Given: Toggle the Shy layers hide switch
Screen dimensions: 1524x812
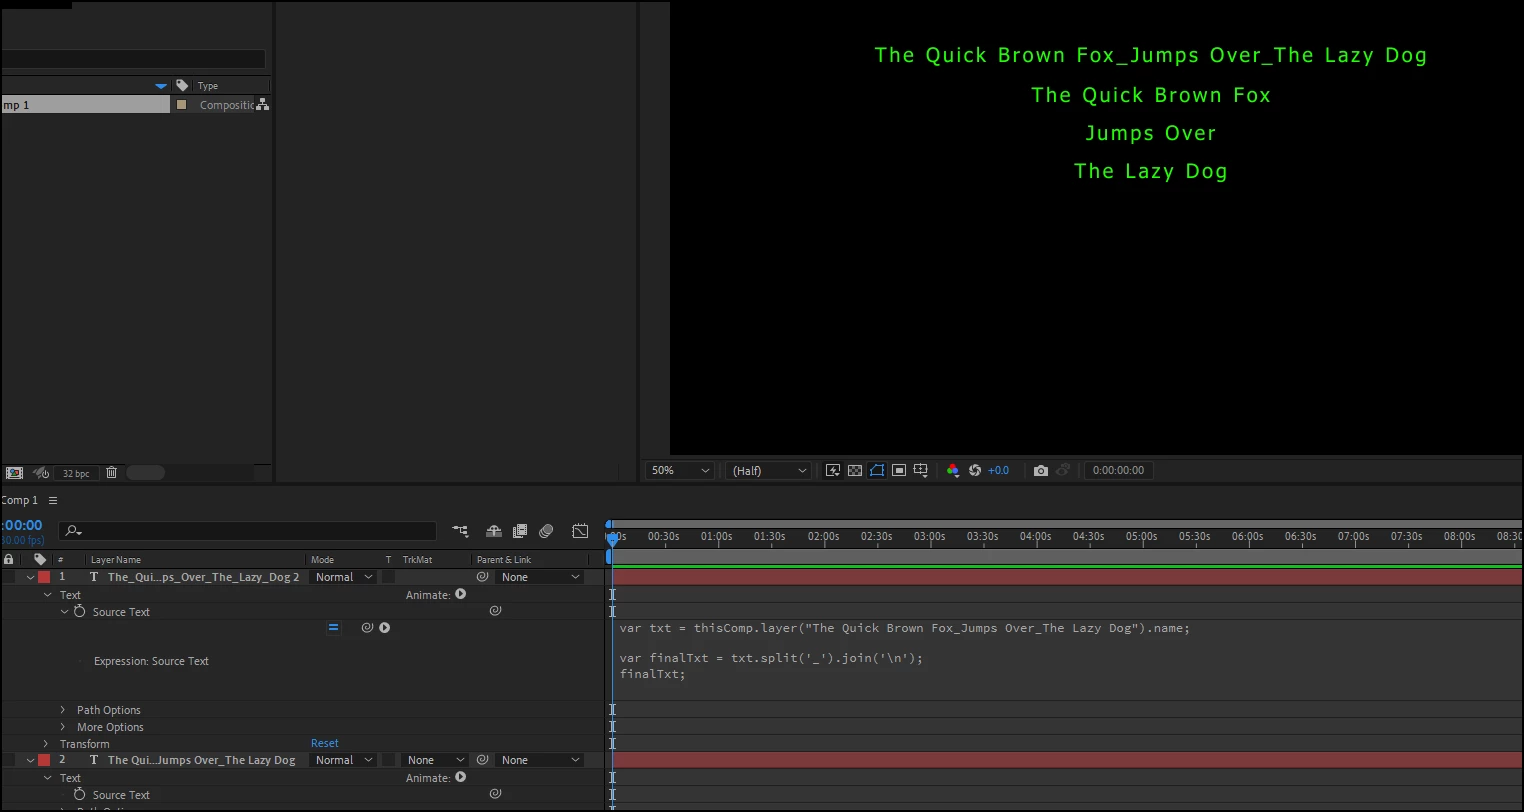Looking at the screenshot, I should 494,531.
